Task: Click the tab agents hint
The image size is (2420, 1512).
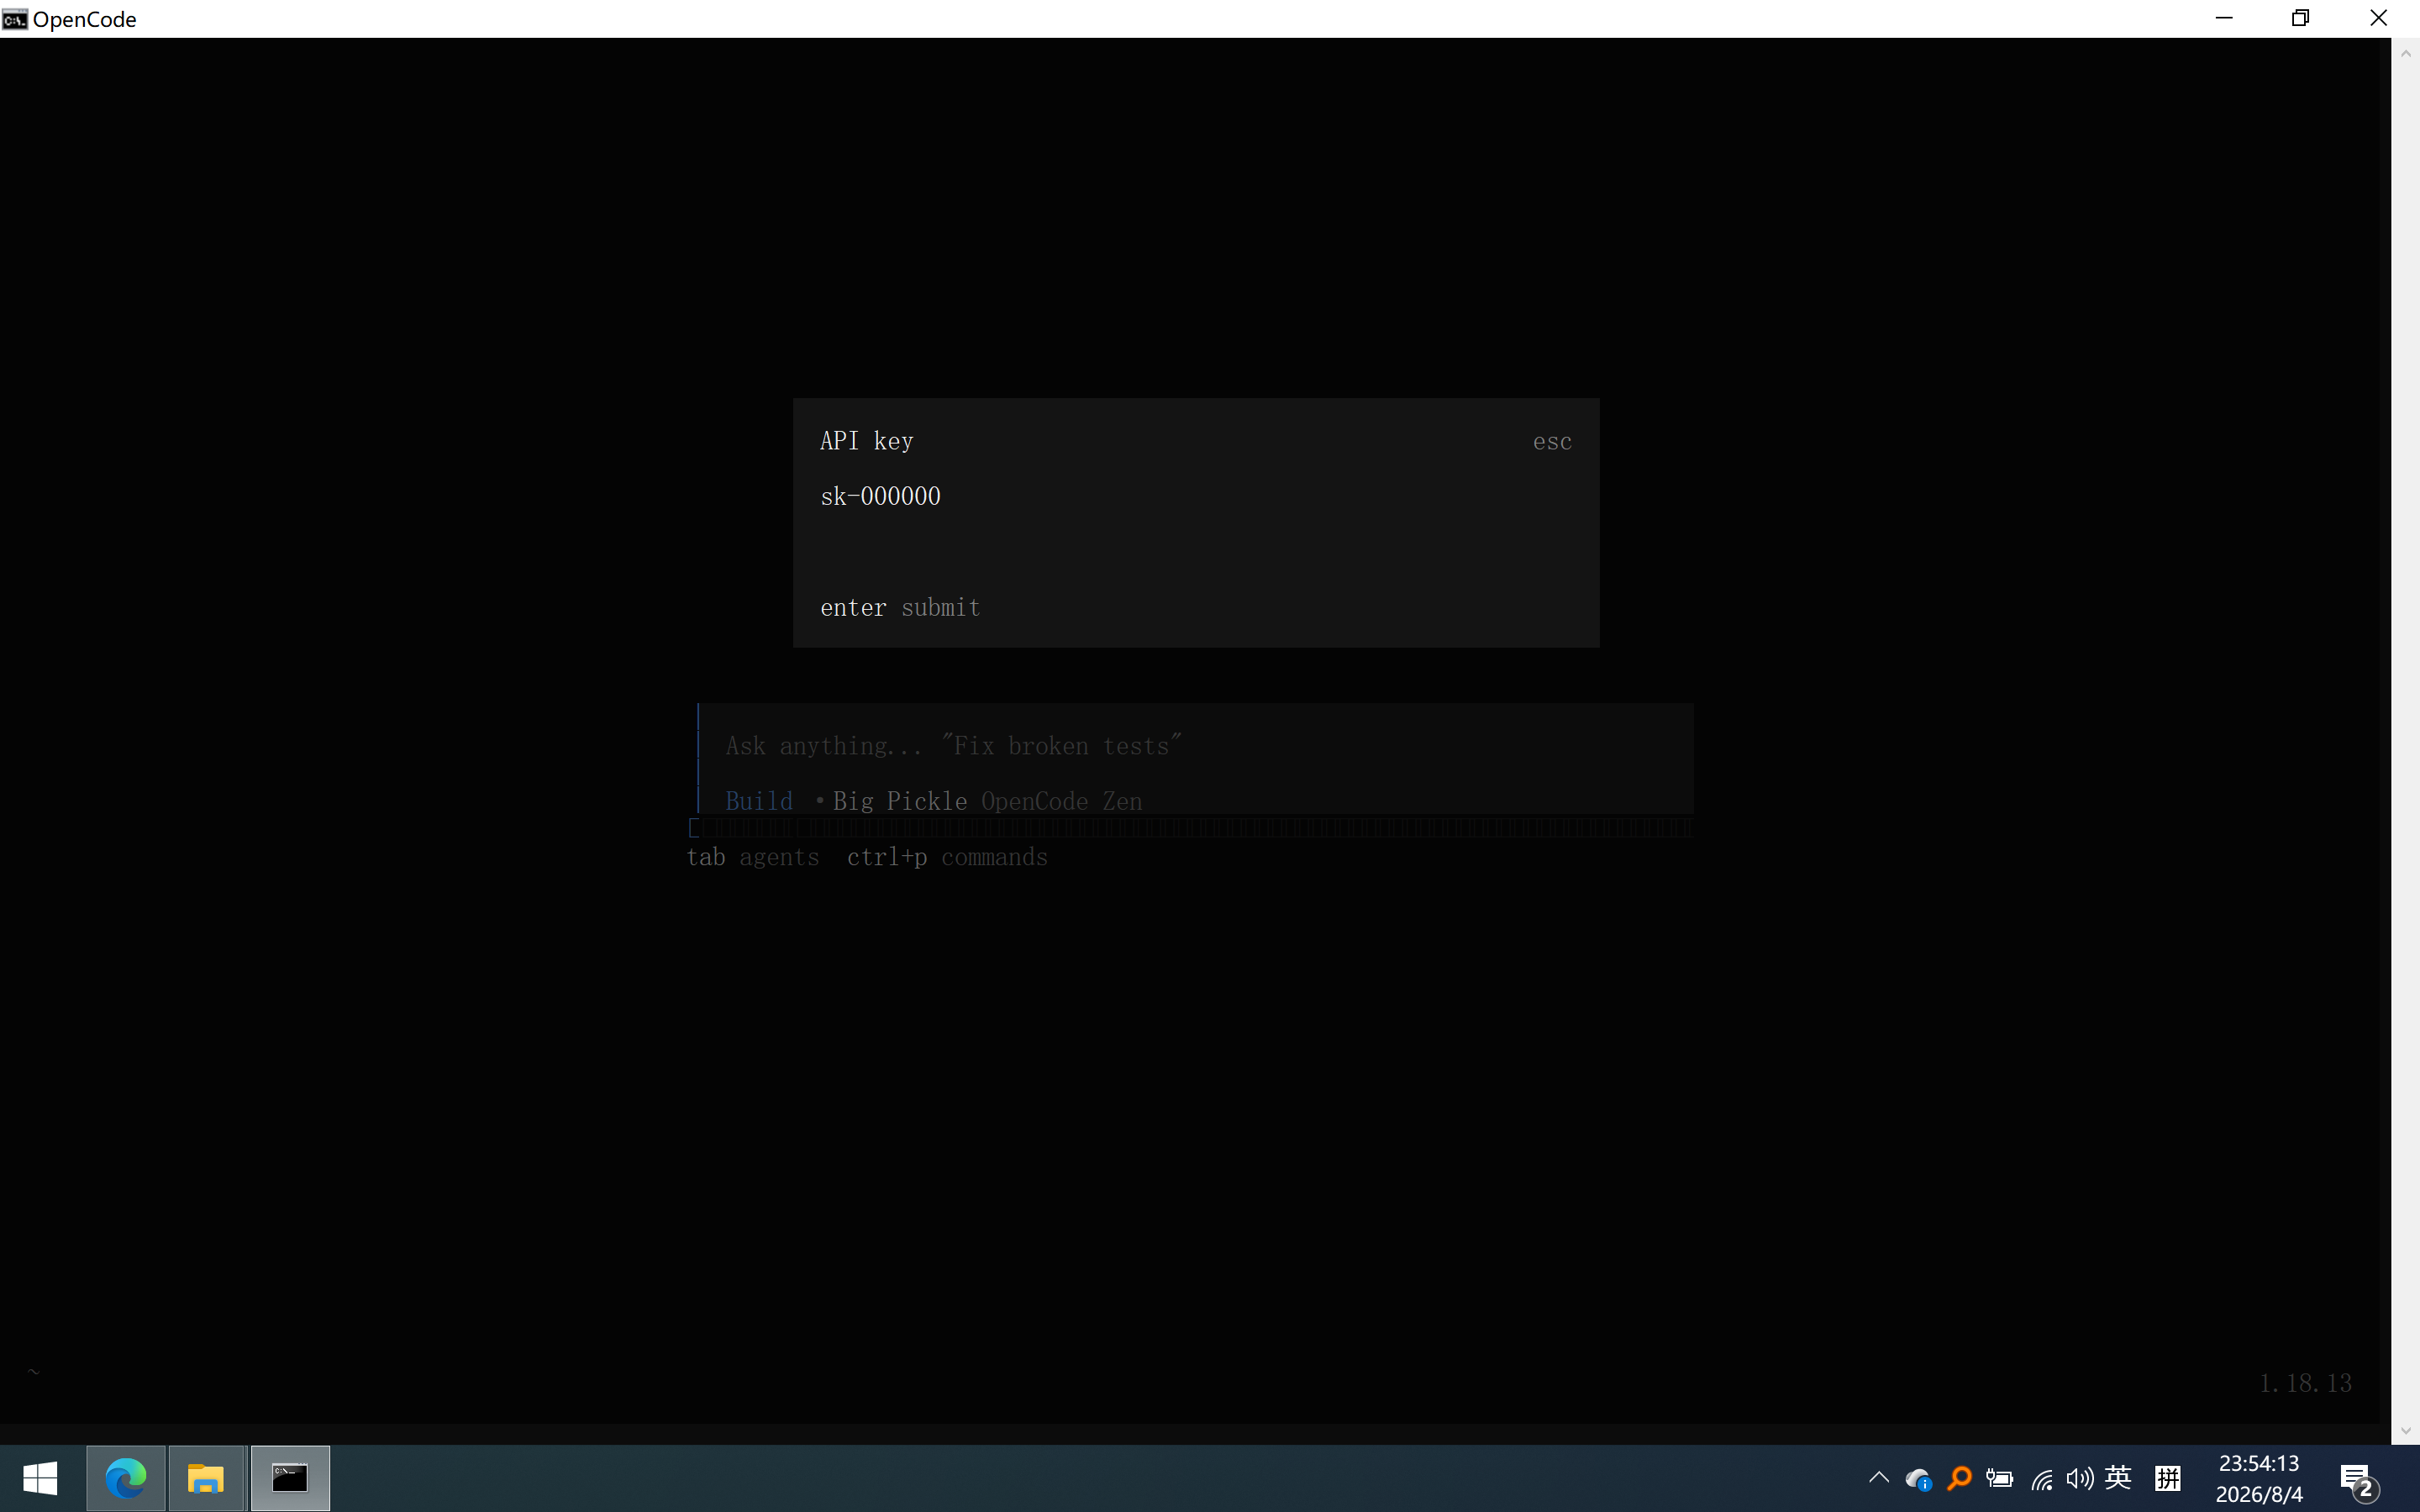Action: [x=753, y=857]
